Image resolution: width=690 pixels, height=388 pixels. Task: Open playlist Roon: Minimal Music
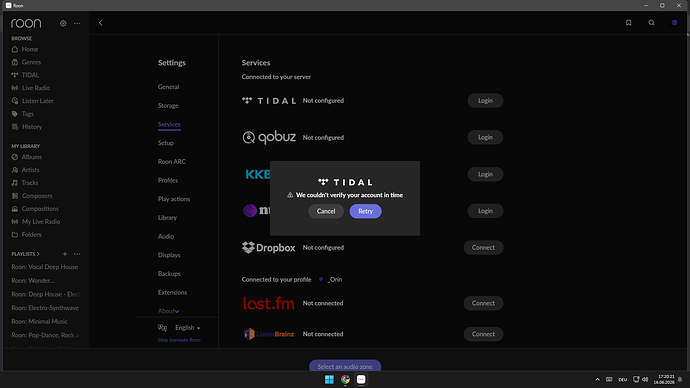39,322
